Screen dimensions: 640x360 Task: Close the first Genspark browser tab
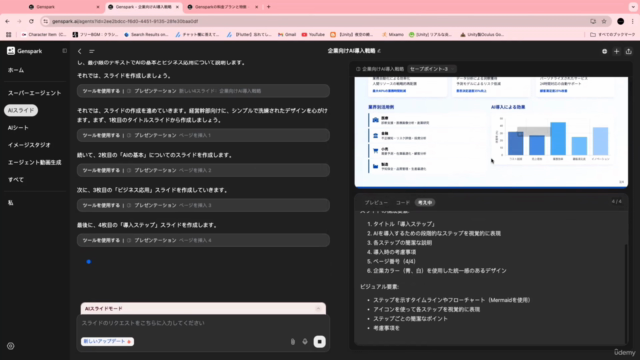coord(98,7)
